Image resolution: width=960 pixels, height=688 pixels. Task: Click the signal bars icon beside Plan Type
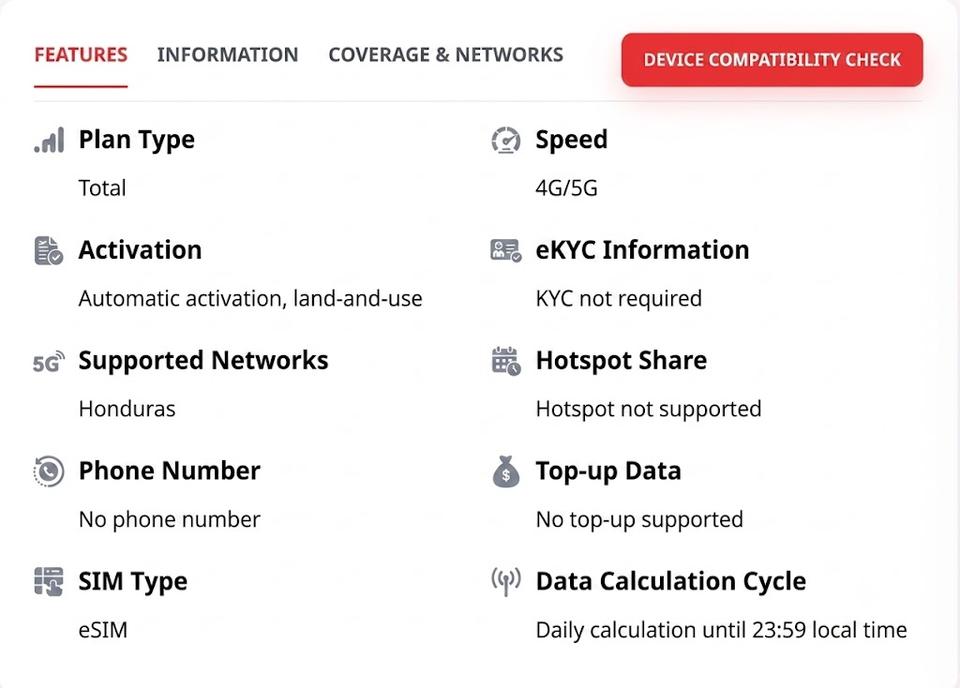tap(49, 140)
